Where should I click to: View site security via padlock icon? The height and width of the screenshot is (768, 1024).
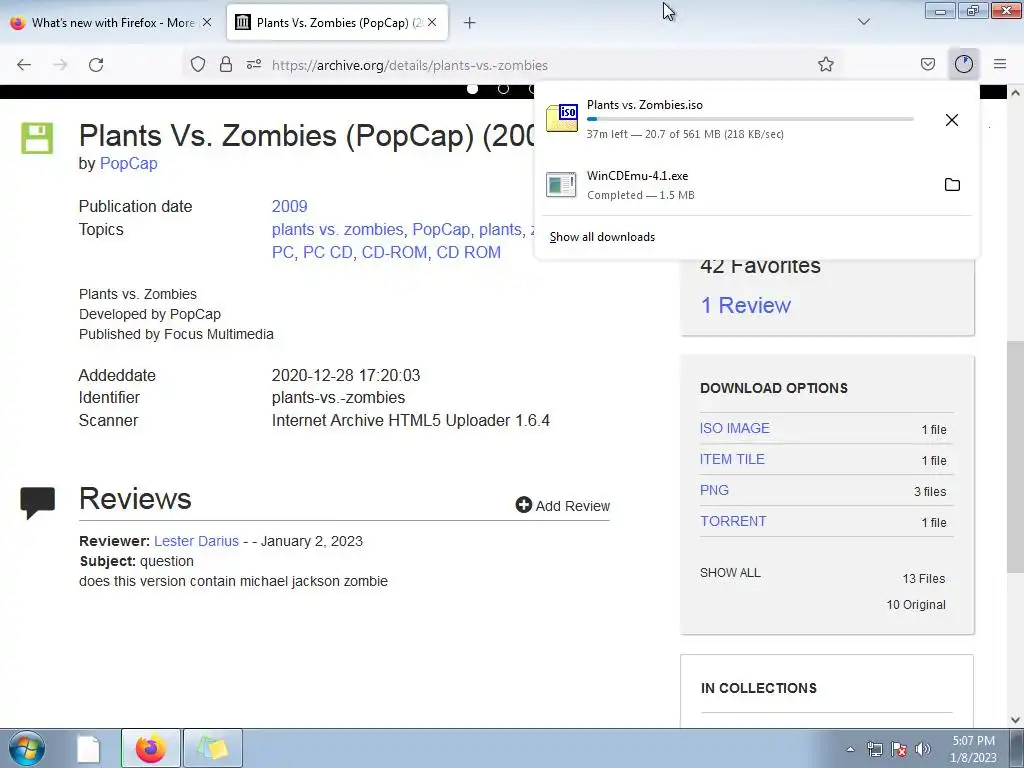[x=226, y=64]
